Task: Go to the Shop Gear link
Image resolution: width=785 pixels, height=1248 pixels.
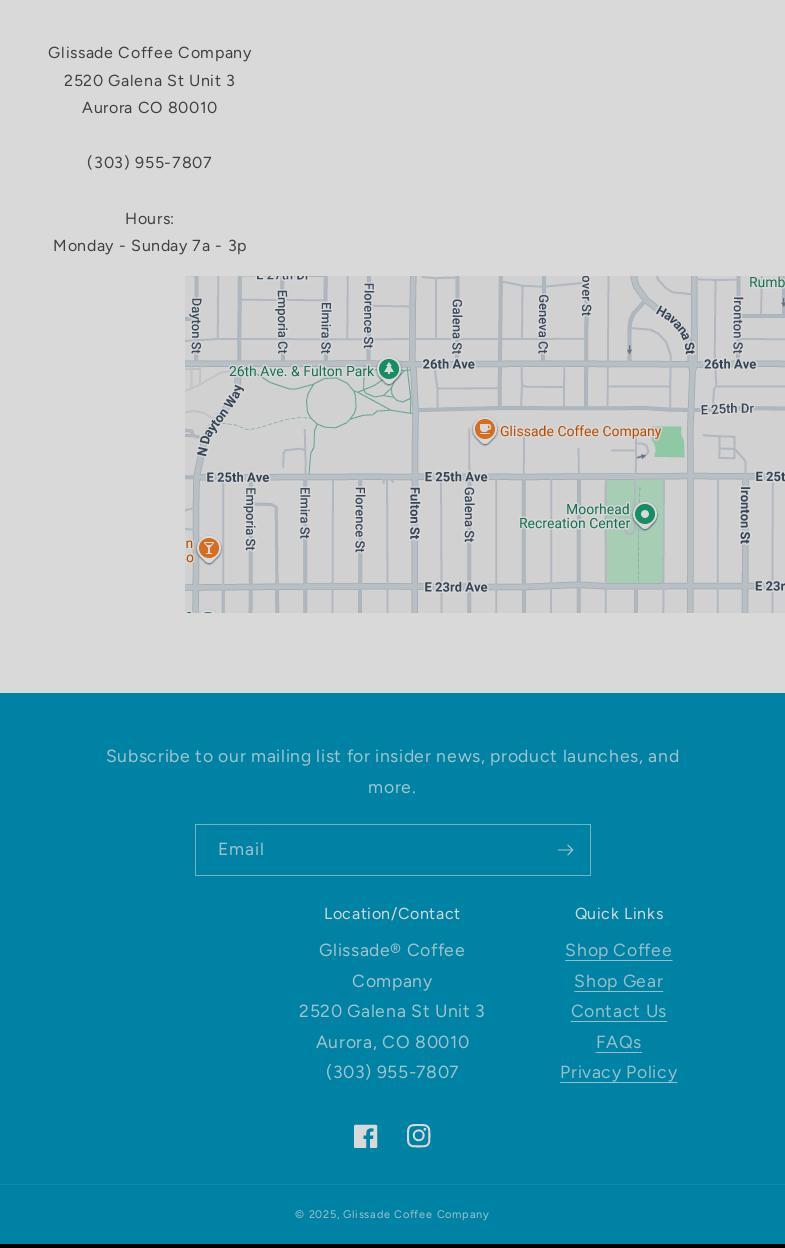Action: pos(618,981)
